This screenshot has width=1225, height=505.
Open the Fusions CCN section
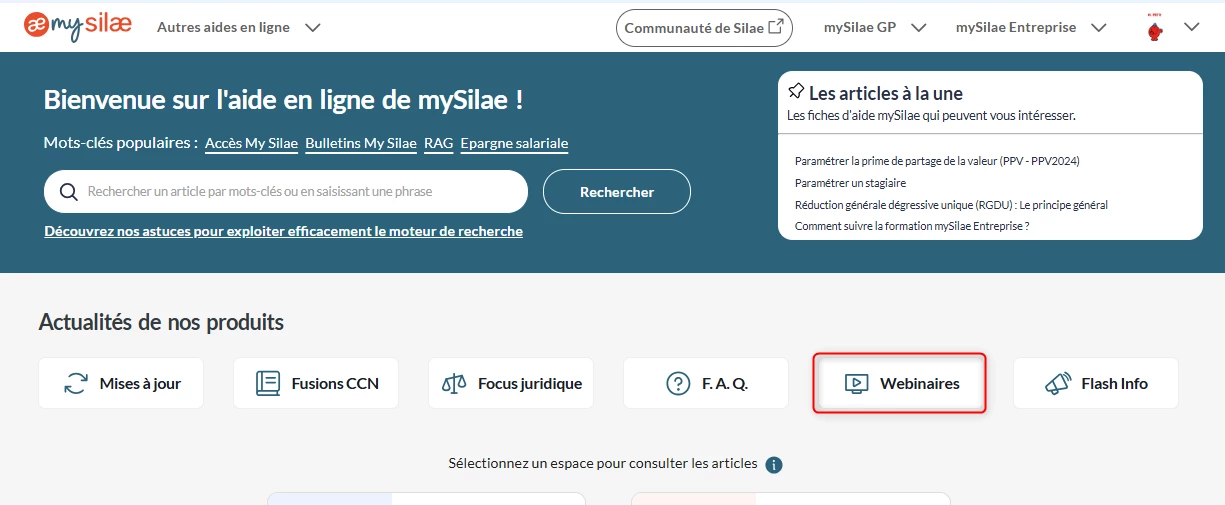tap(316, 383)
